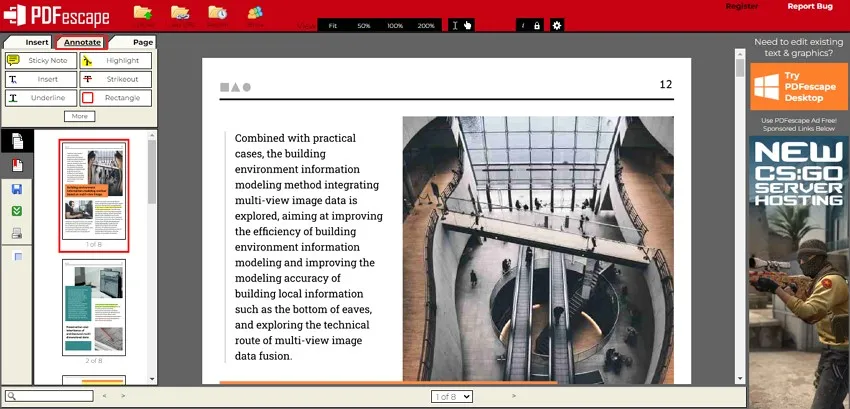850x409 pixels.
Task: Click thumbnail panel scroll-down arrow
Action: 152,379
